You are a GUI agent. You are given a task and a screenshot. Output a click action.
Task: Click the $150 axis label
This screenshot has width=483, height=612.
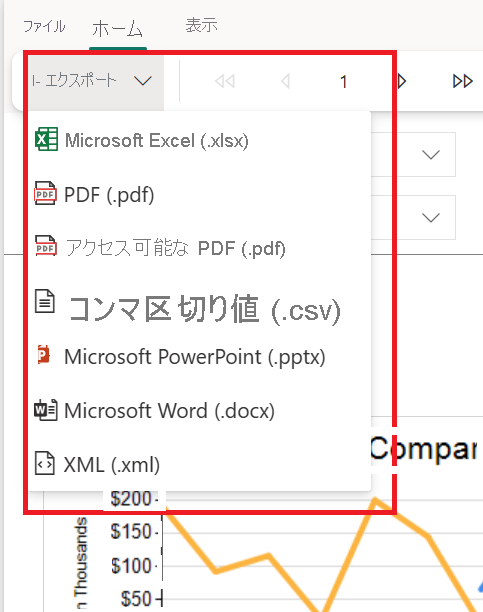tap(131, 532)
